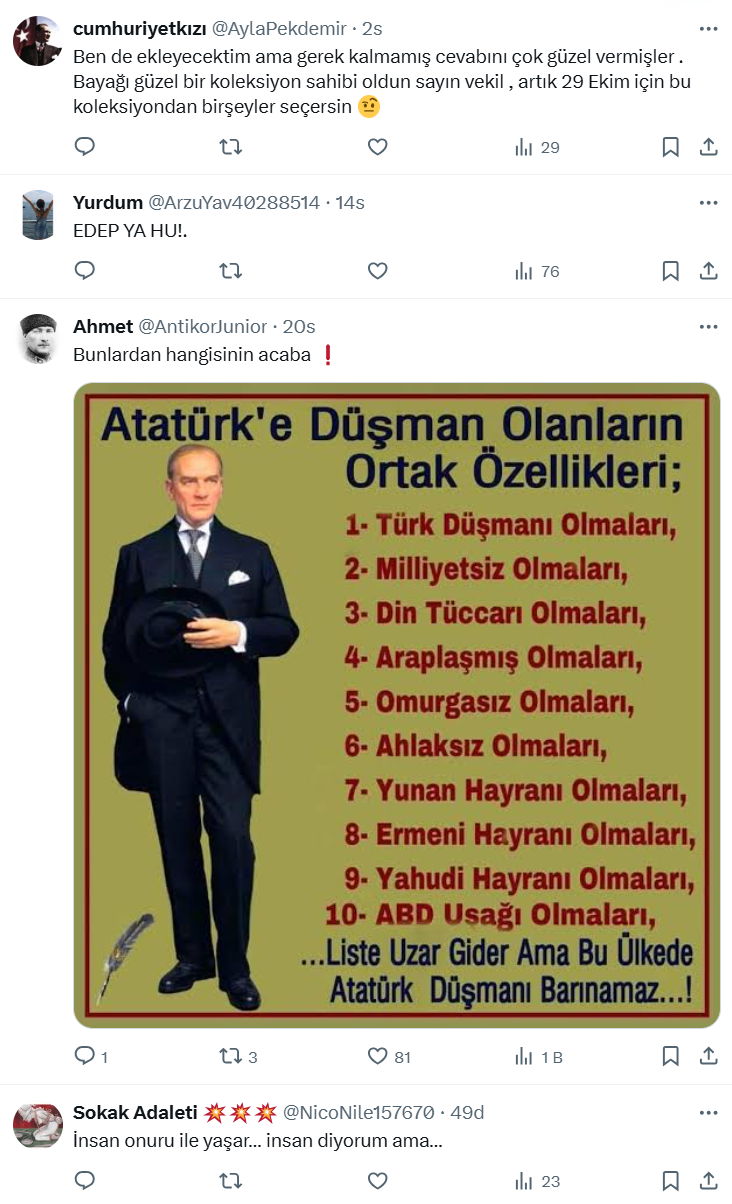Like Yurdum's 'EDEP YA HU!' tweet
The width and height of the screenshot is (732, 1204).
[x=377, y=271]
